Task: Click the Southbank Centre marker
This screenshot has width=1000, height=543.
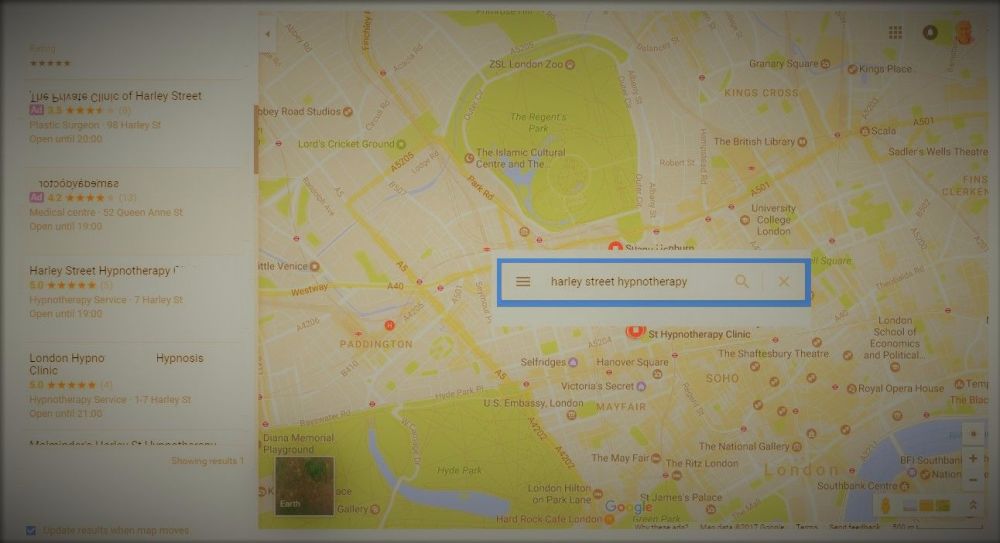Action: click(904, 486)
